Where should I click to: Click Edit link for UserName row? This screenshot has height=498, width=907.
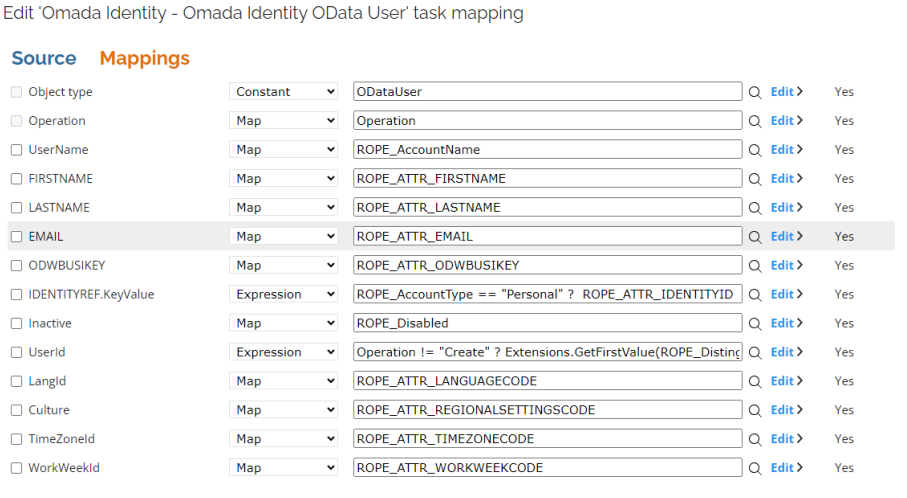tap(786, 149)
